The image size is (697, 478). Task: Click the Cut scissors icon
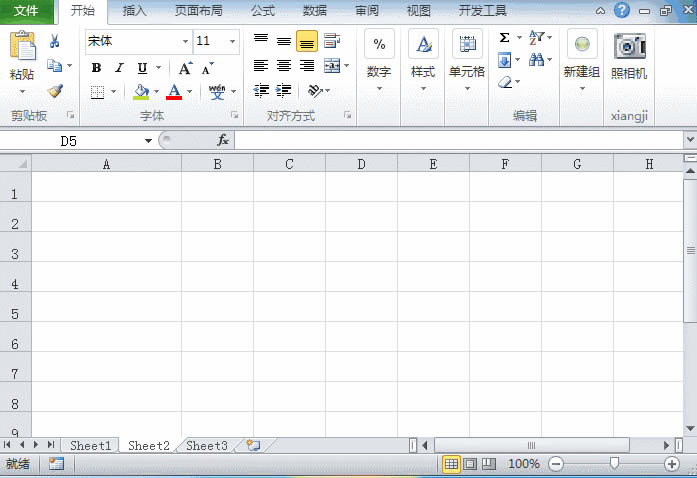tap(54, 41)
